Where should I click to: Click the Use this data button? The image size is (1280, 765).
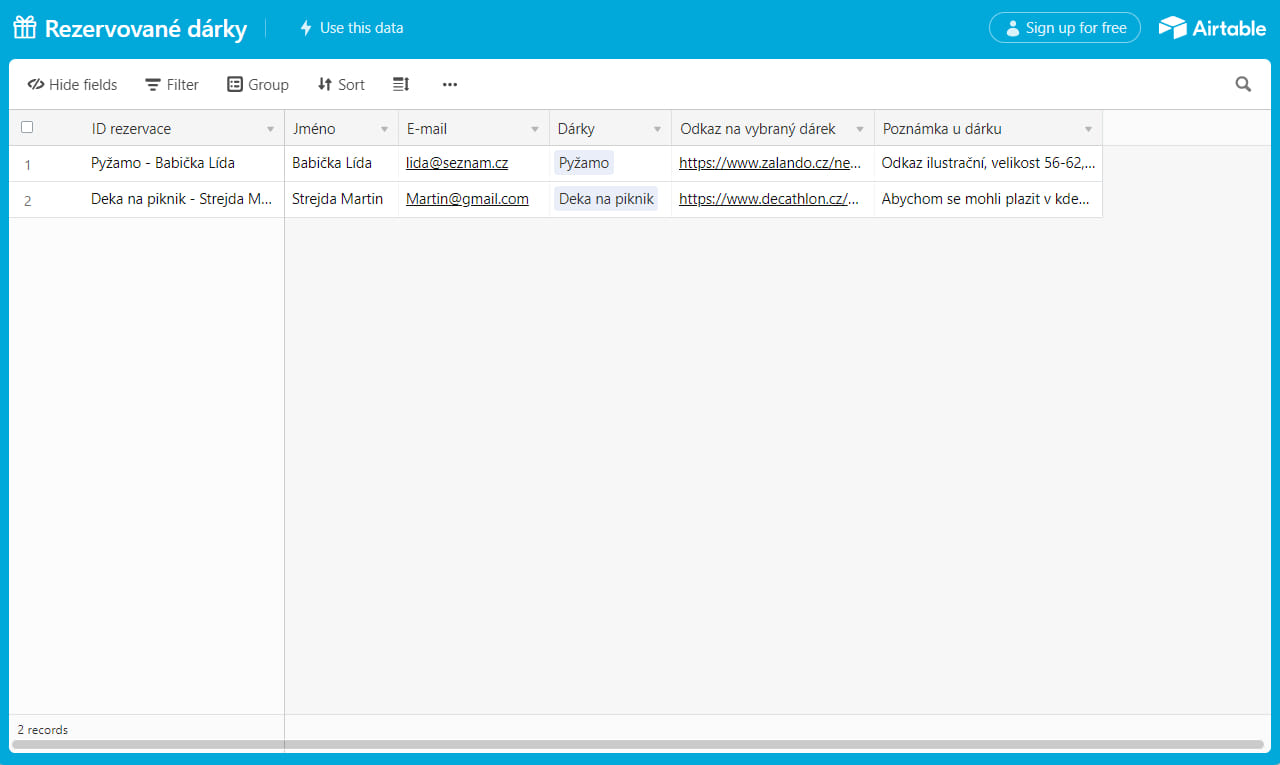pyautogui.click(x=351, y=28)
